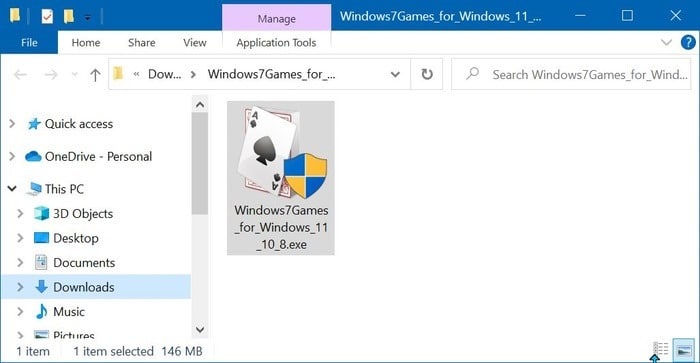Click the address bar folder icon
Viewport: 700px width, 363px height.
pyautogui.click(x=118, y=74)
